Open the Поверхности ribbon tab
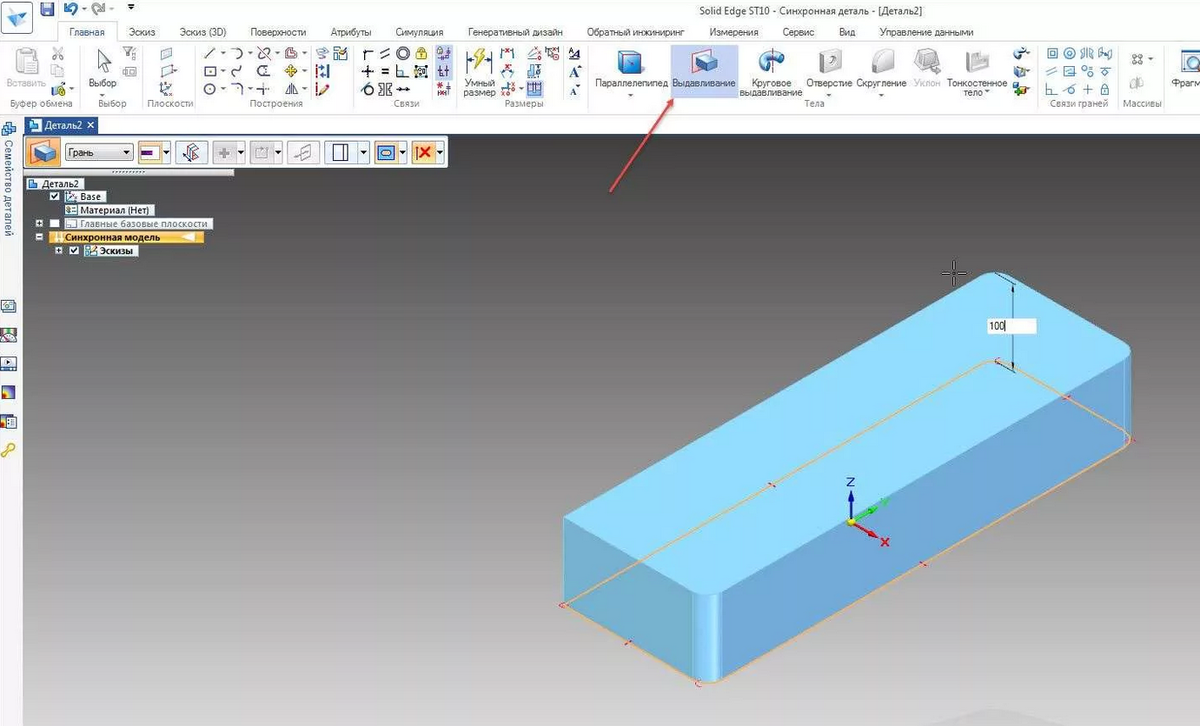Viewport: 1200px width, 726px height. coord(278,33)
